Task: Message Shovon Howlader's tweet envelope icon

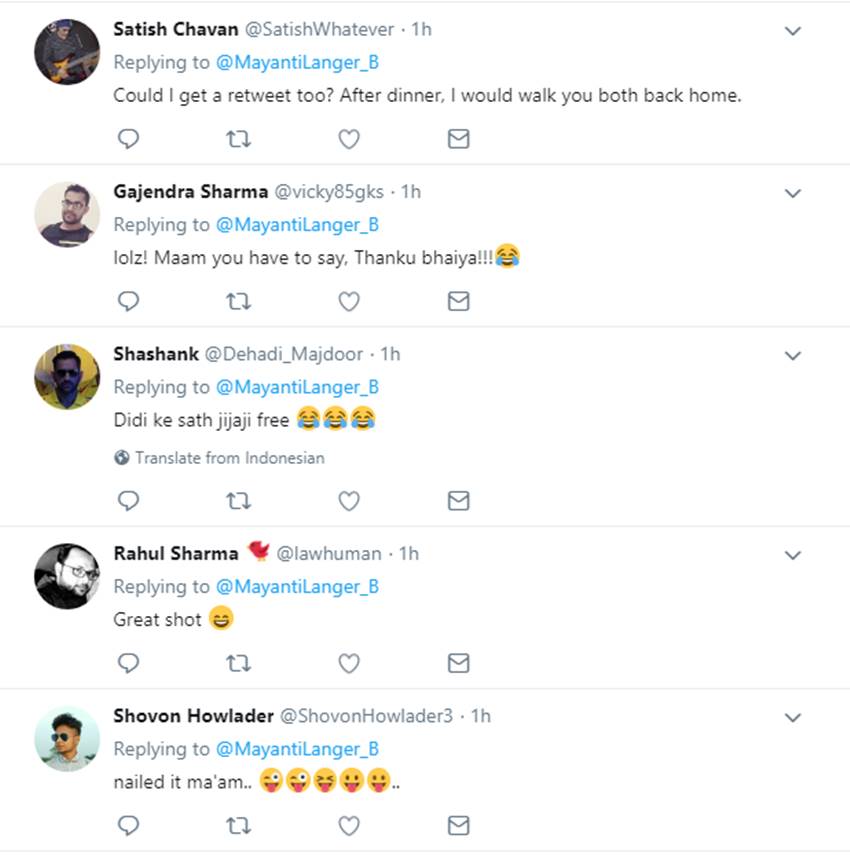Action: coord(458,825)
